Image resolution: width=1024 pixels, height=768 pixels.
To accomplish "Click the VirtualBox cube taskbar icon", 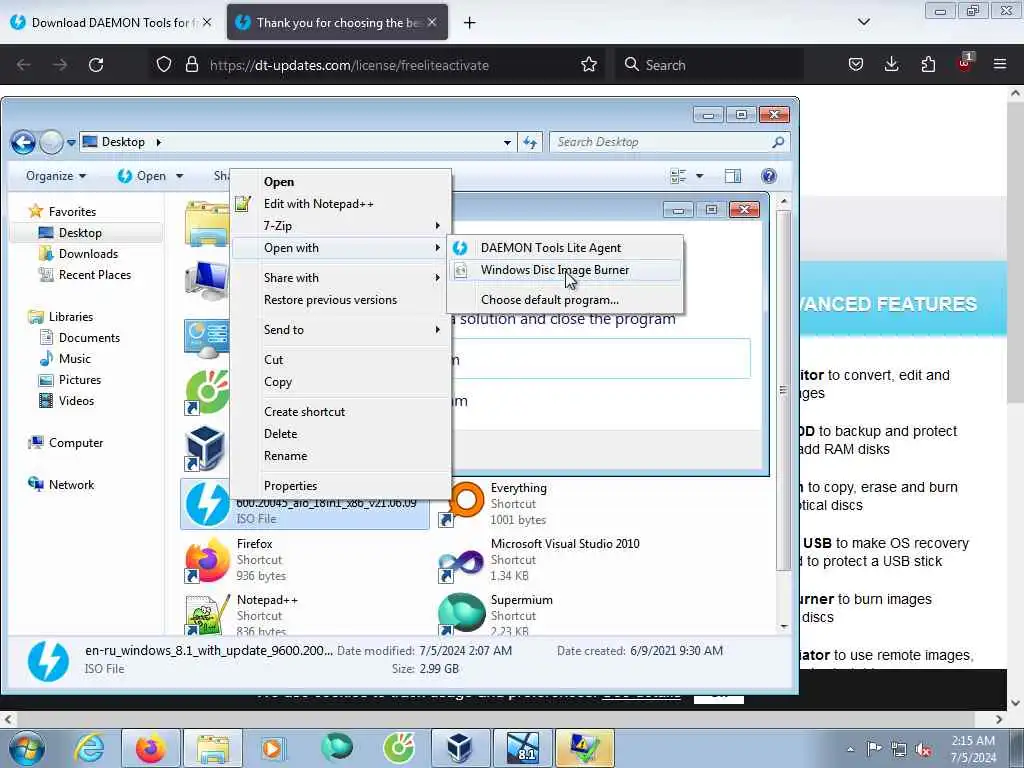I will point(460,748).
